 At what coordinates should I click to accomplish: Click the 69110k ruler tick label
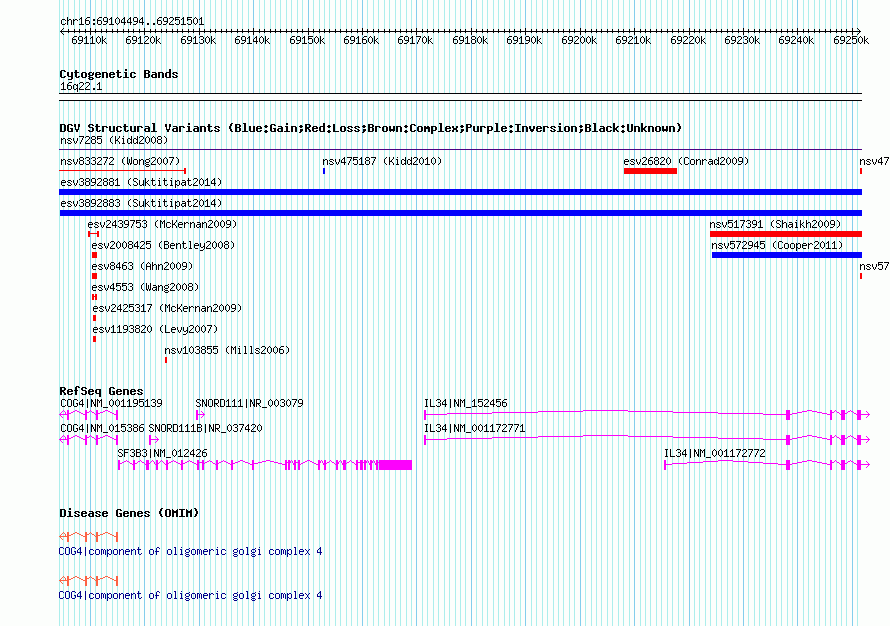click(89, 41)
